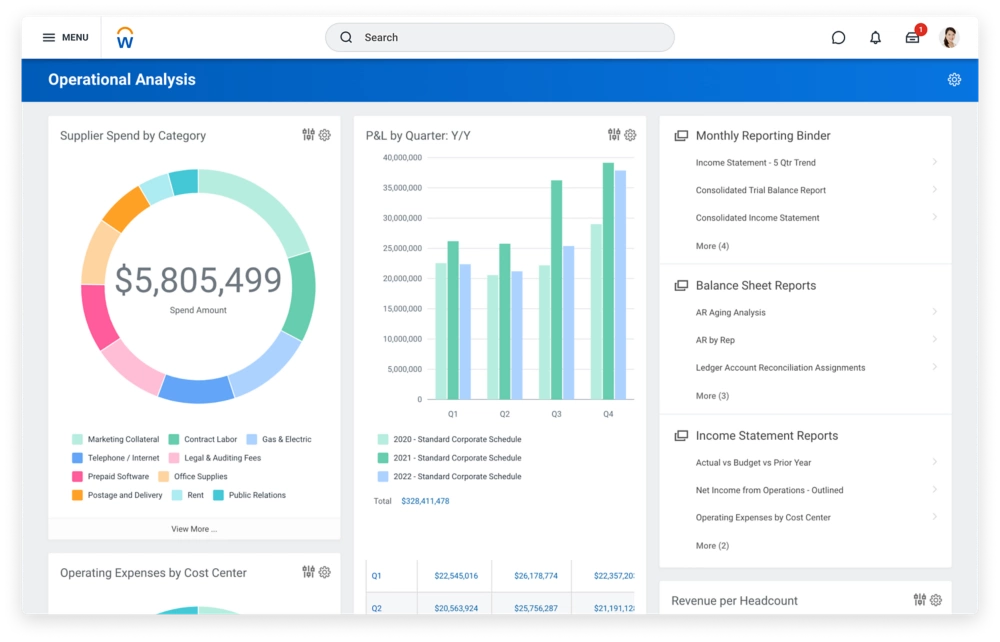Expand View More in Supplier Spend card
The width and height of the screenshot is (1000, 642).
click(194, 529)
